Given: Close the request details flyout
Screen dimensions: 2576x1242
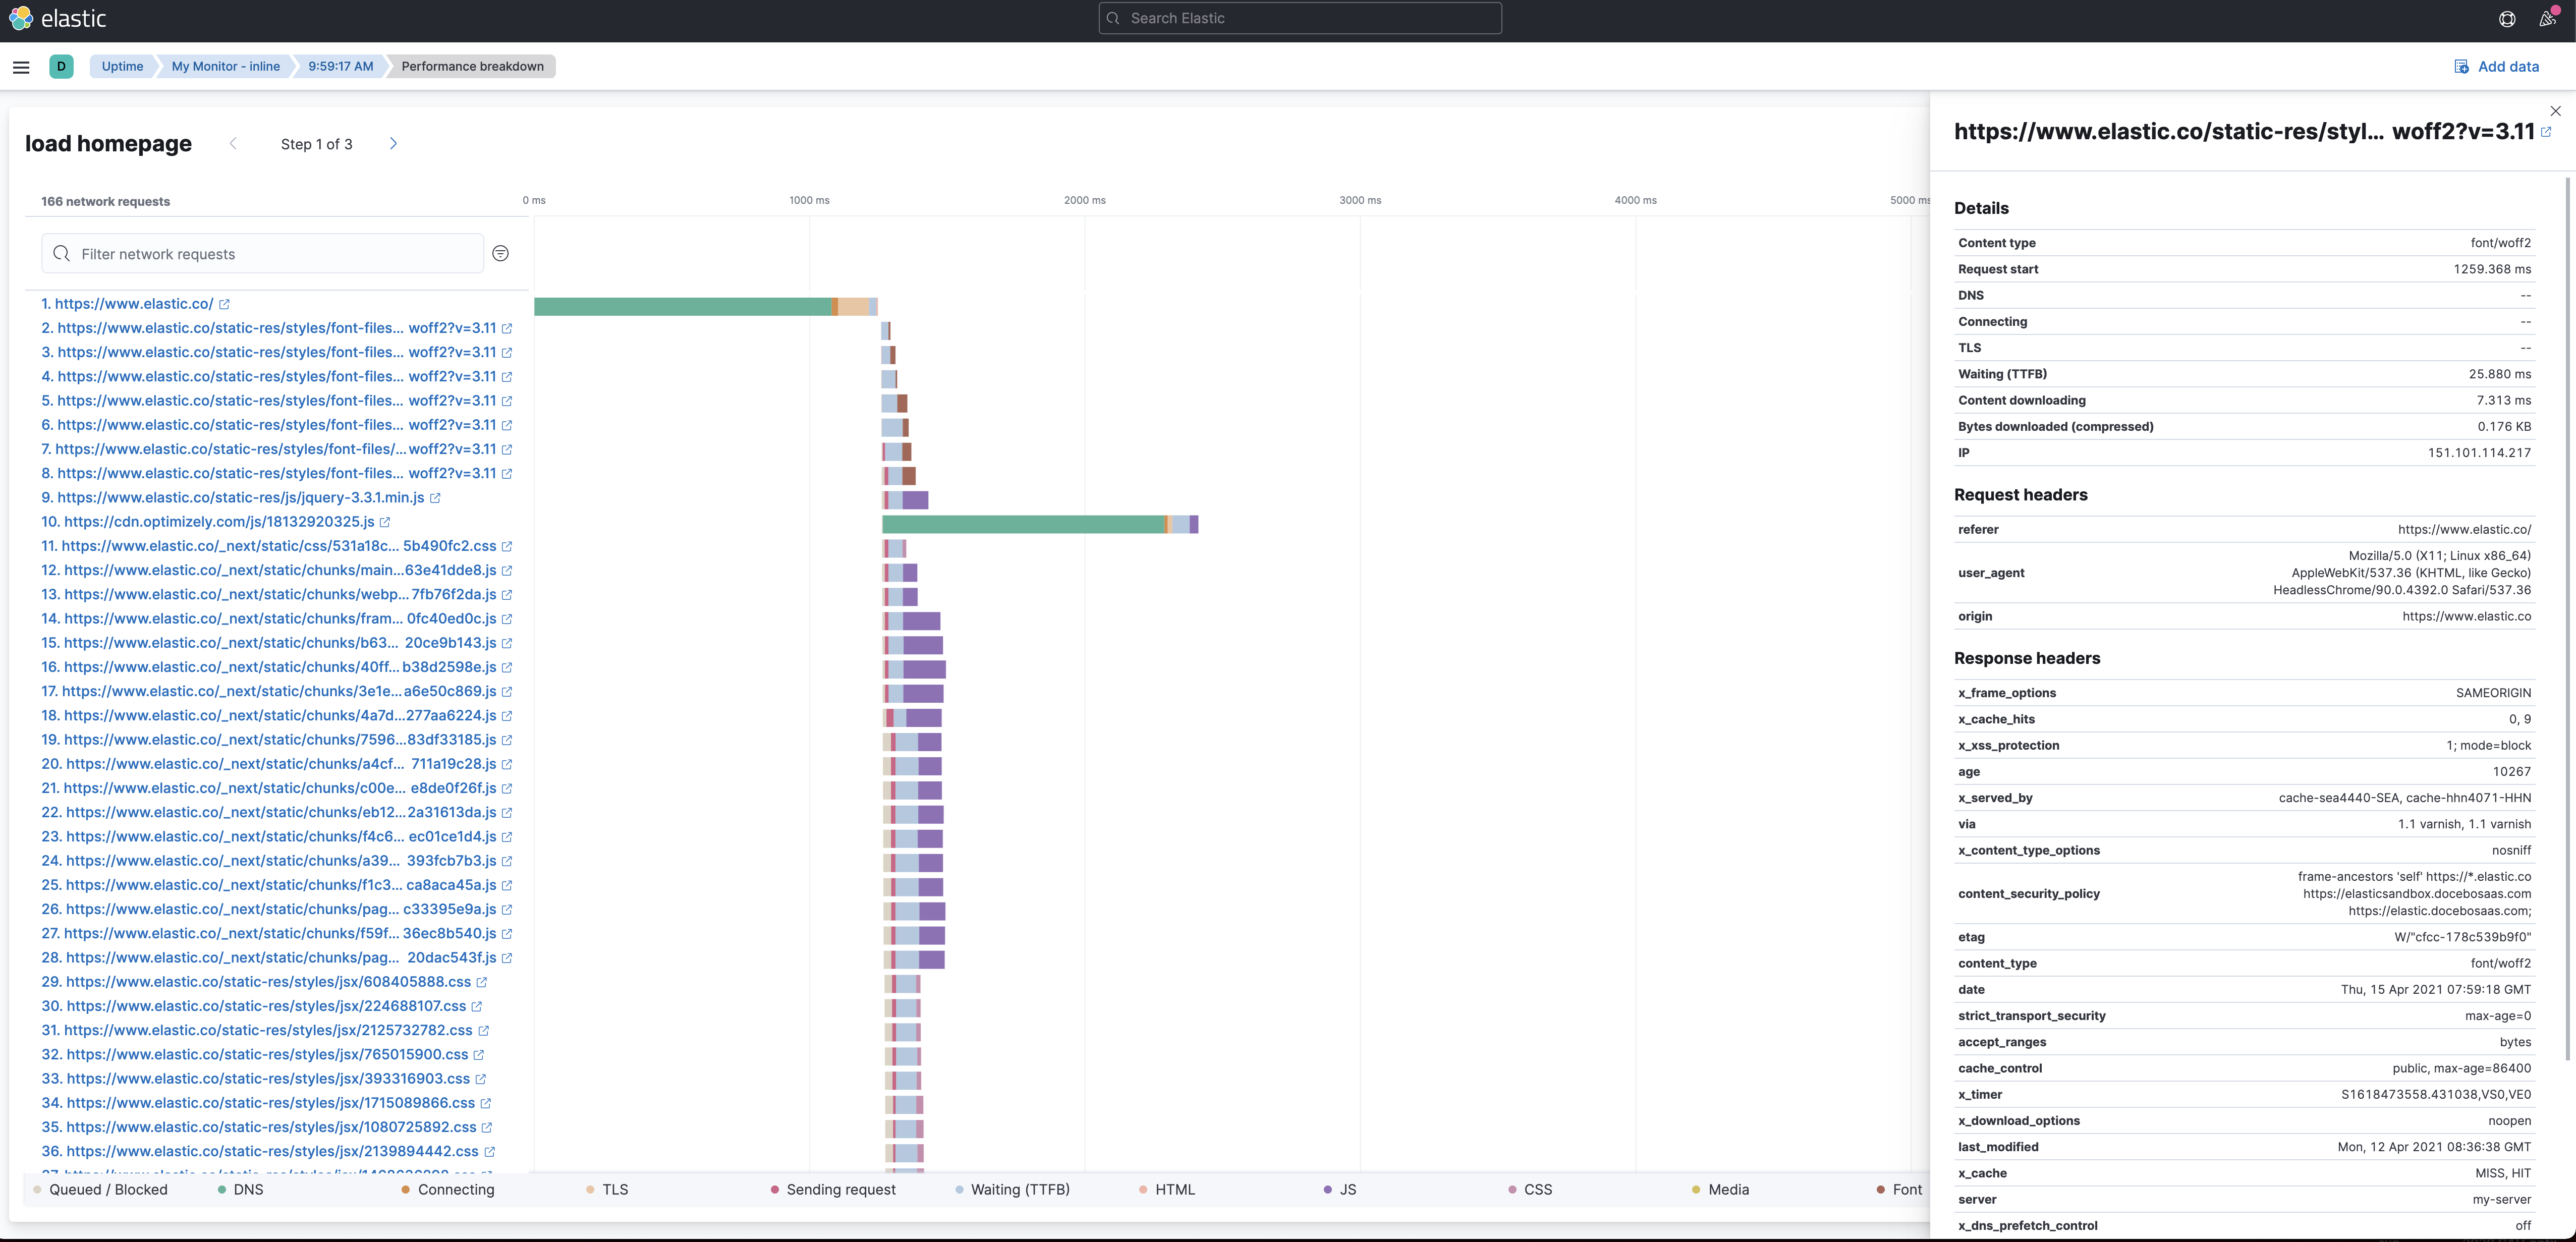Looking at the screenshot, I should click(x=2555, y=111).
